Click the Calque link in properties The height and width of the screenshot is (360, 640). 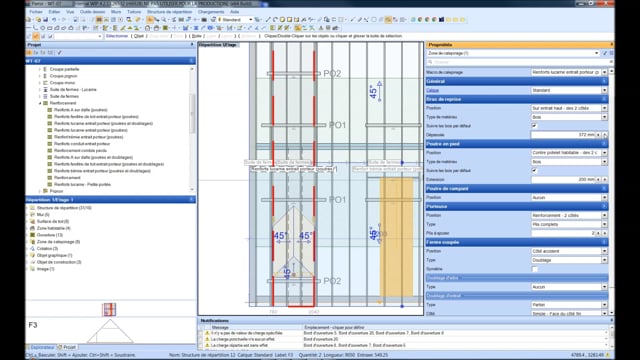[432, 90]
